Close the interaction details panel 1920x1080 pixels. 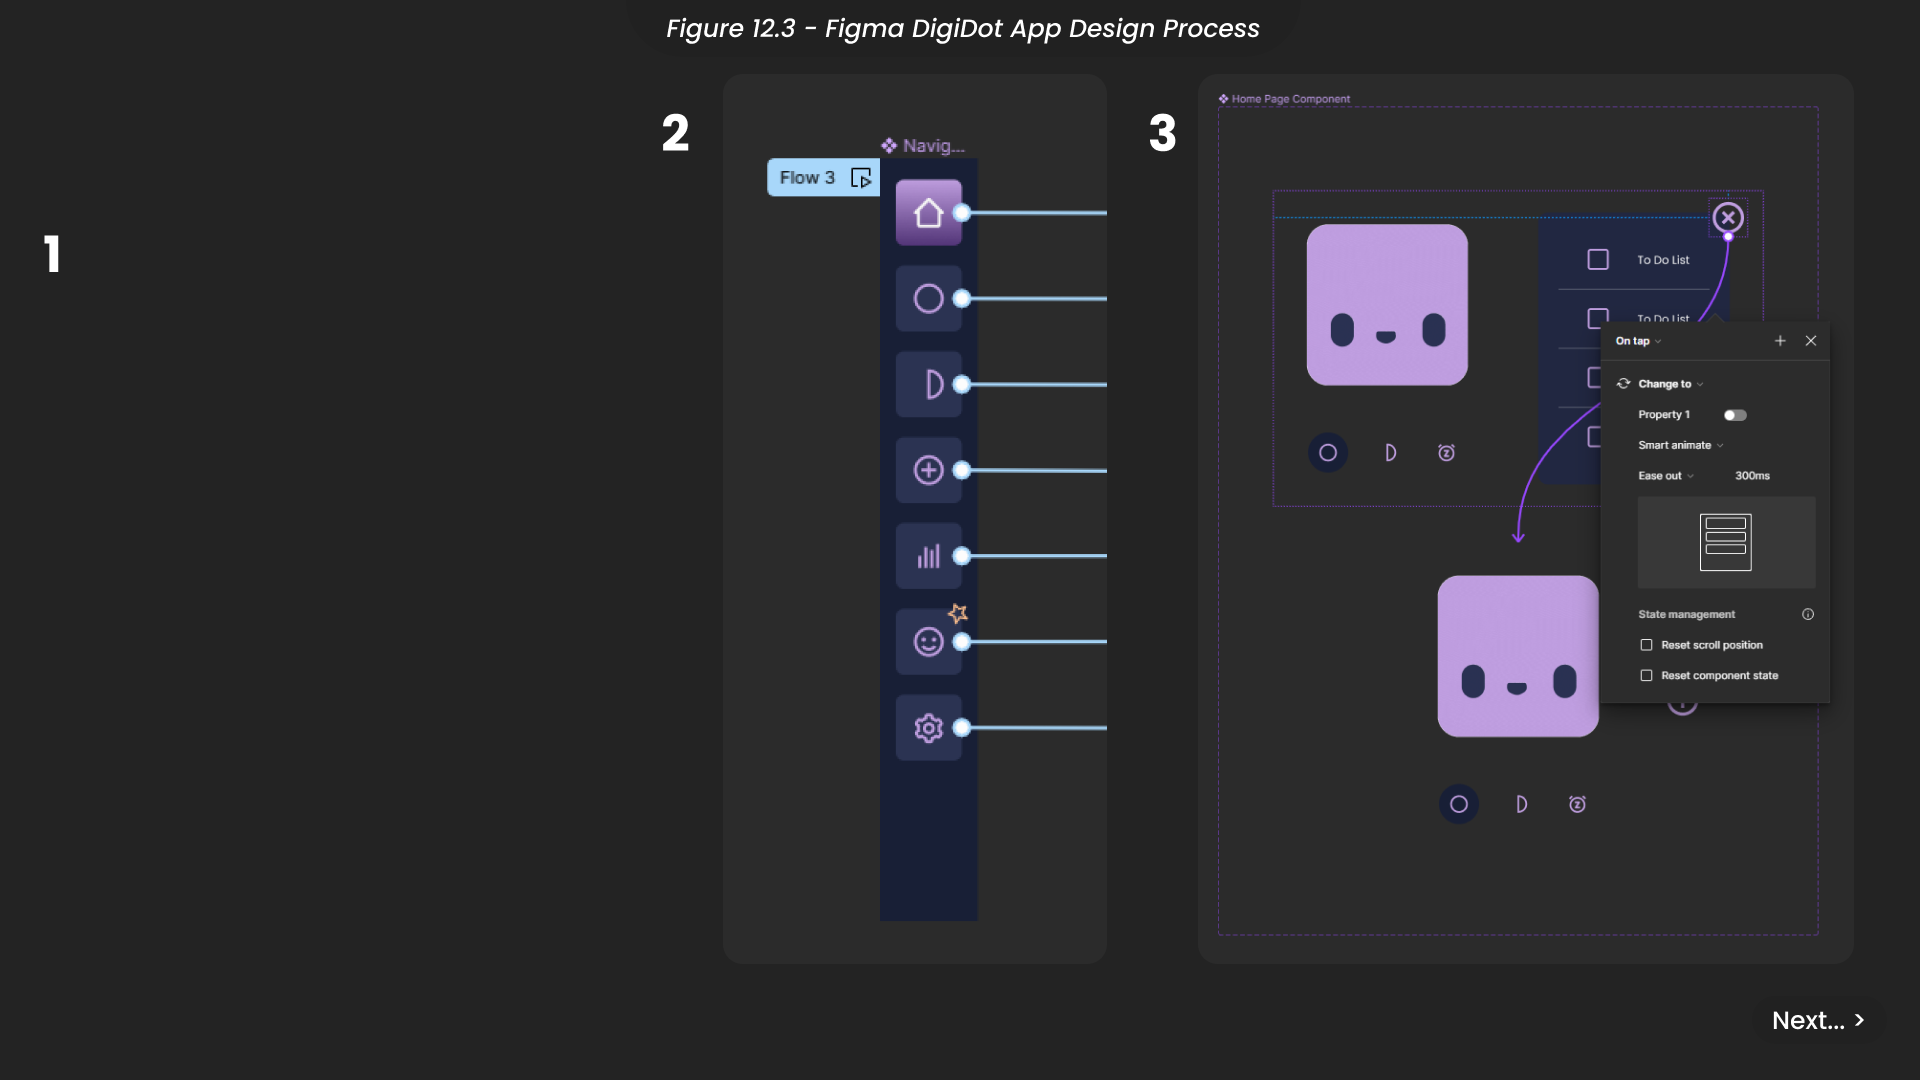click(1811, 341)
